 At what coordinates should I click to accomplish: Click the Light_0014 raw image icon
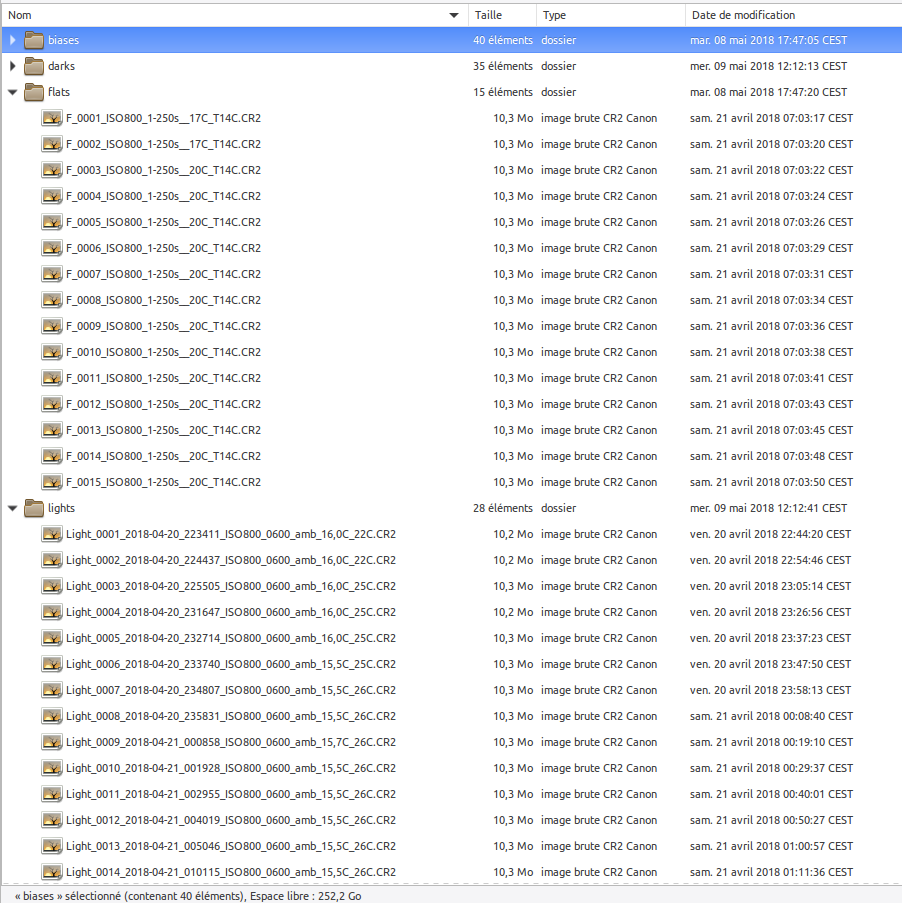(x=52, y=873)
